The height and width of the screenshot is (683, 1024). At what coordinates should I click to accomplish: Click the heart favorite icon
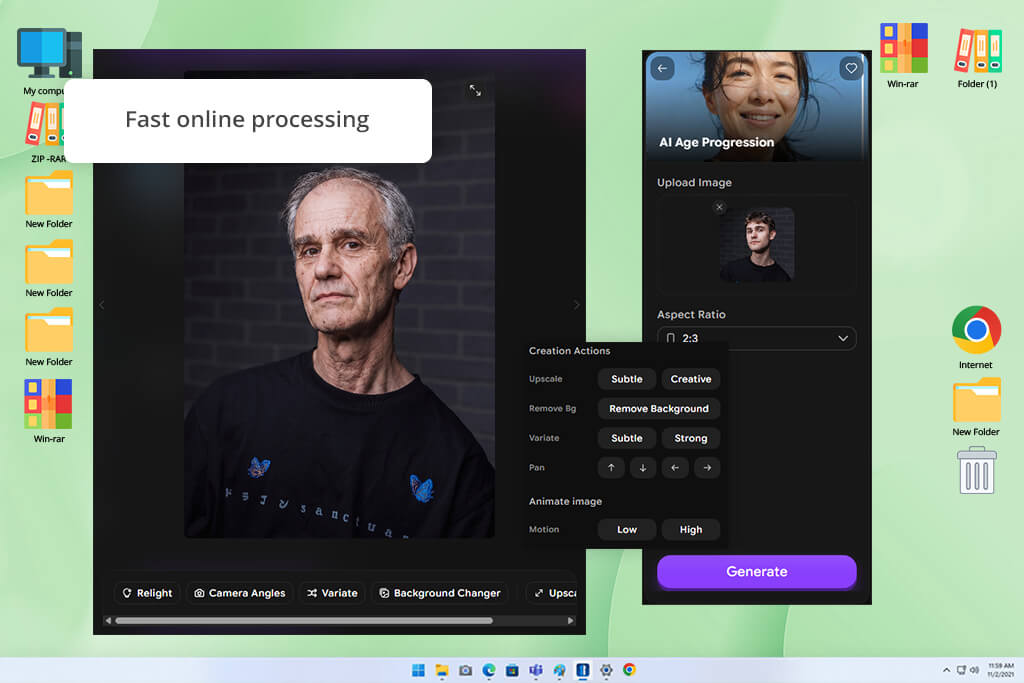tap(851, 68)
